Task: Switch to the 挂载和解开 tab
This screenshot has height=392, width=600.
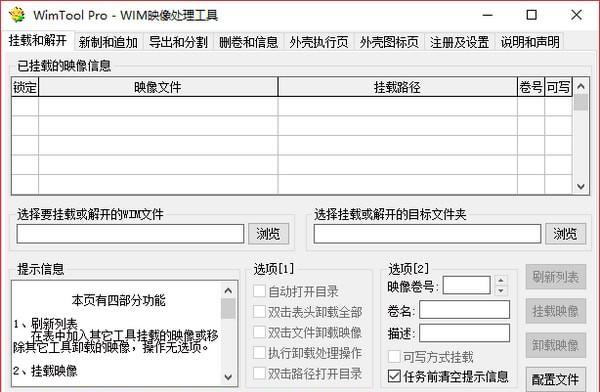Action: pos(38,41)
